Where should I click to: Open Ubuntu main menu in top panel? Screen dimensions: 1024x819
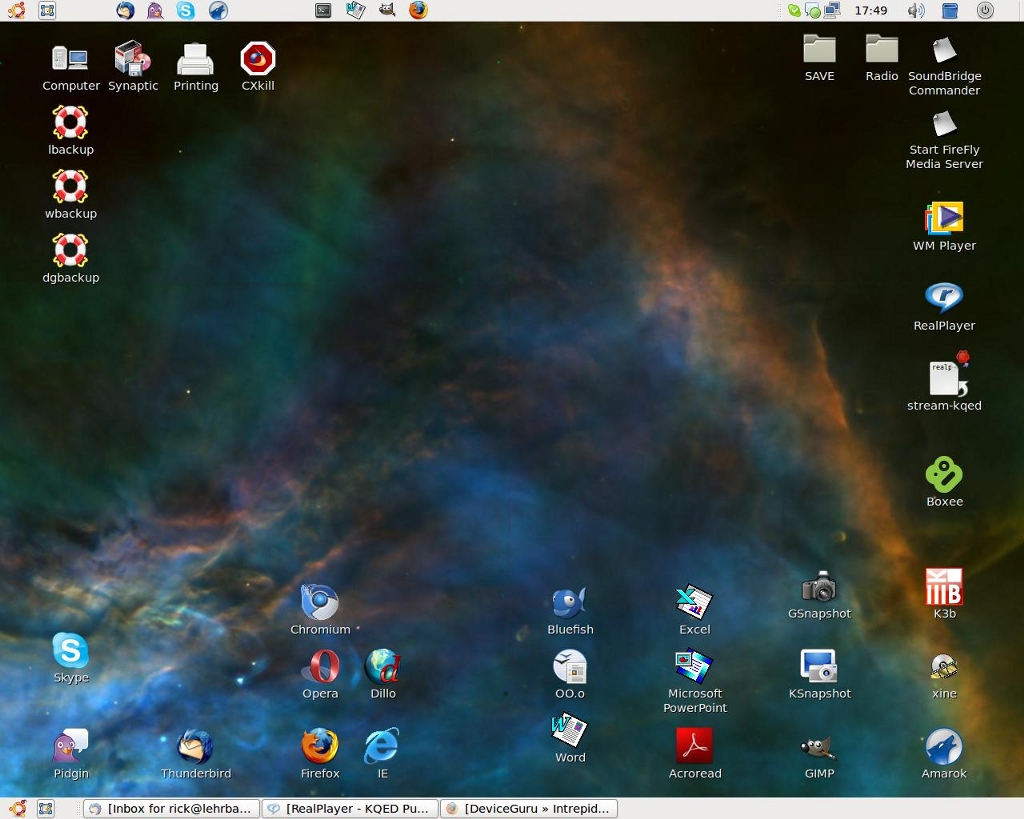(17, 10)
